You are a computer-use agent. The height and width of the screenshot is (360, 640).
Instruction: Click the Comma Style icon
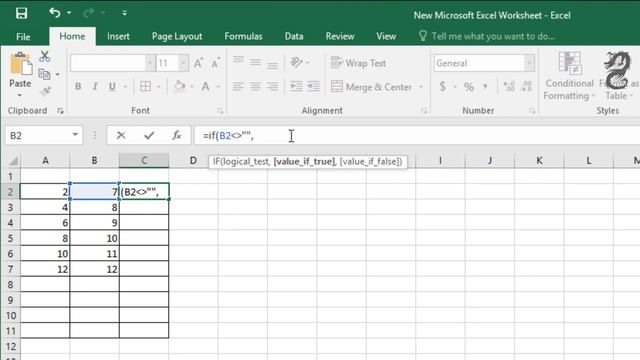[485, 86]
